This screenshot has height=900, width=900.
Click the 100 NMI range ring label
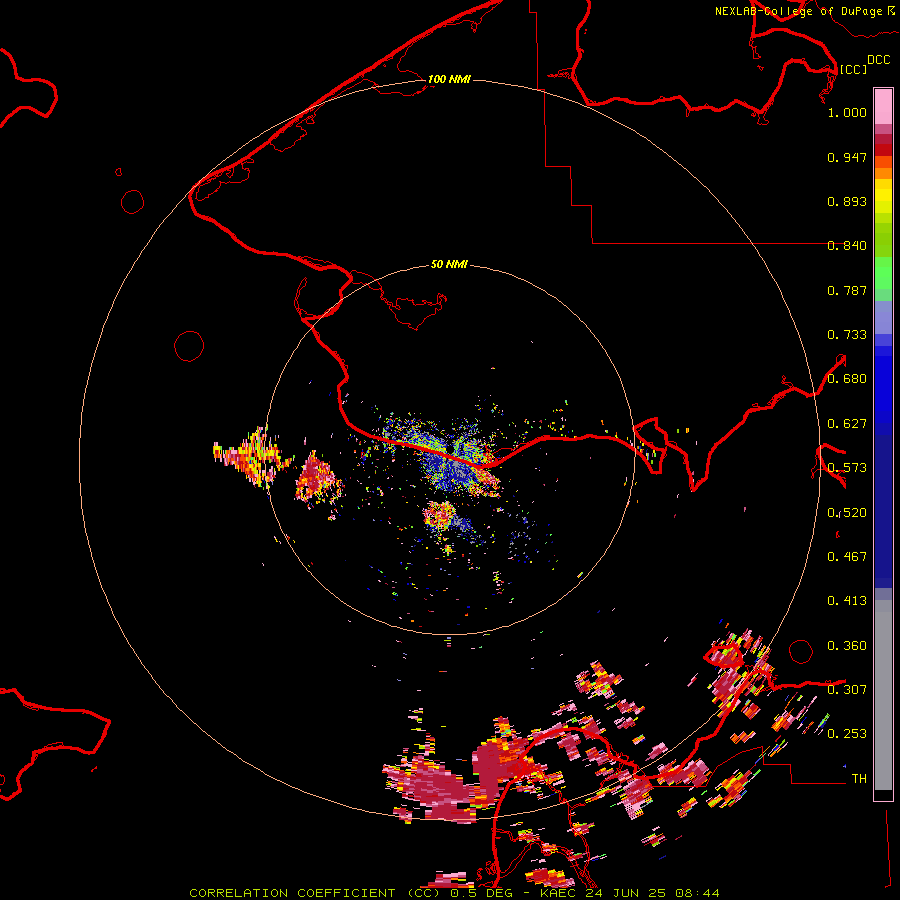(x=449, y=79)
